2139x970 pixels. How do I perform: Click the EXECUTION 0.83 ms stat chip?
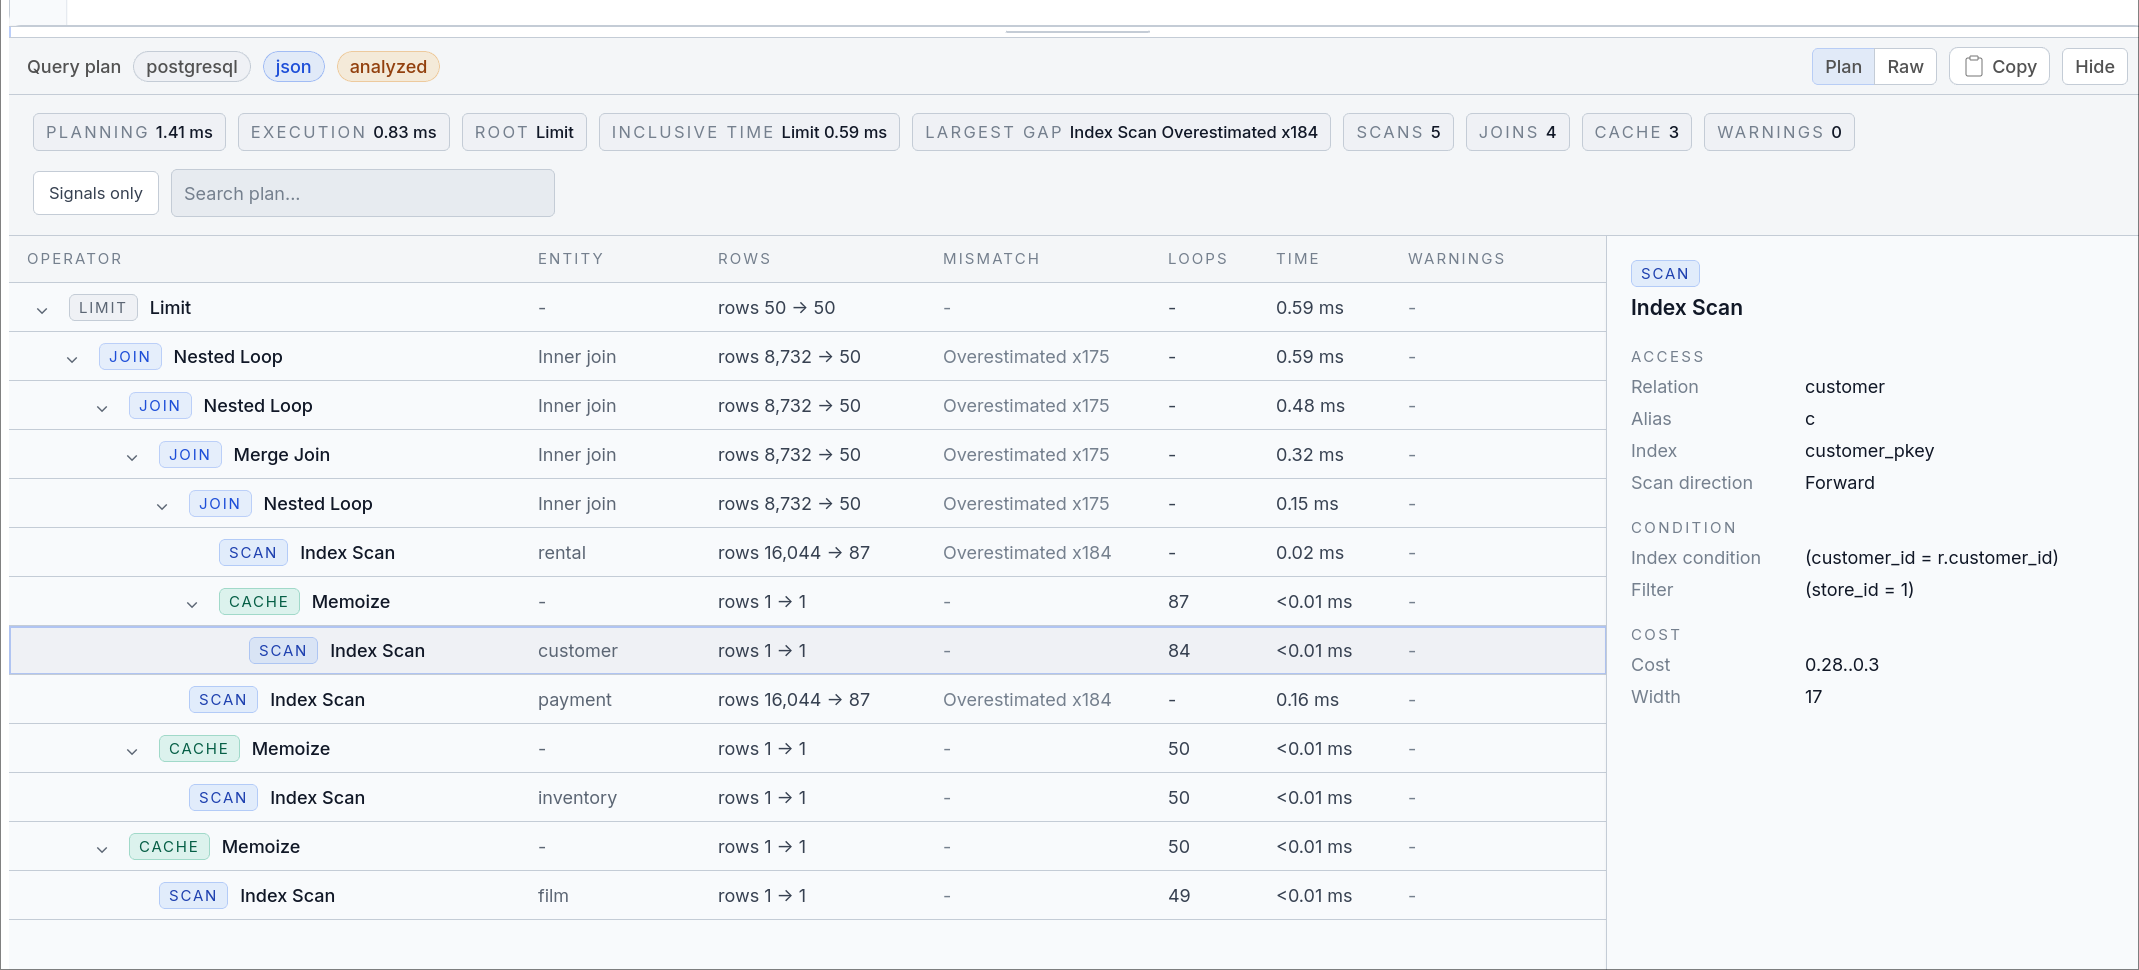(x=343, y=132)
